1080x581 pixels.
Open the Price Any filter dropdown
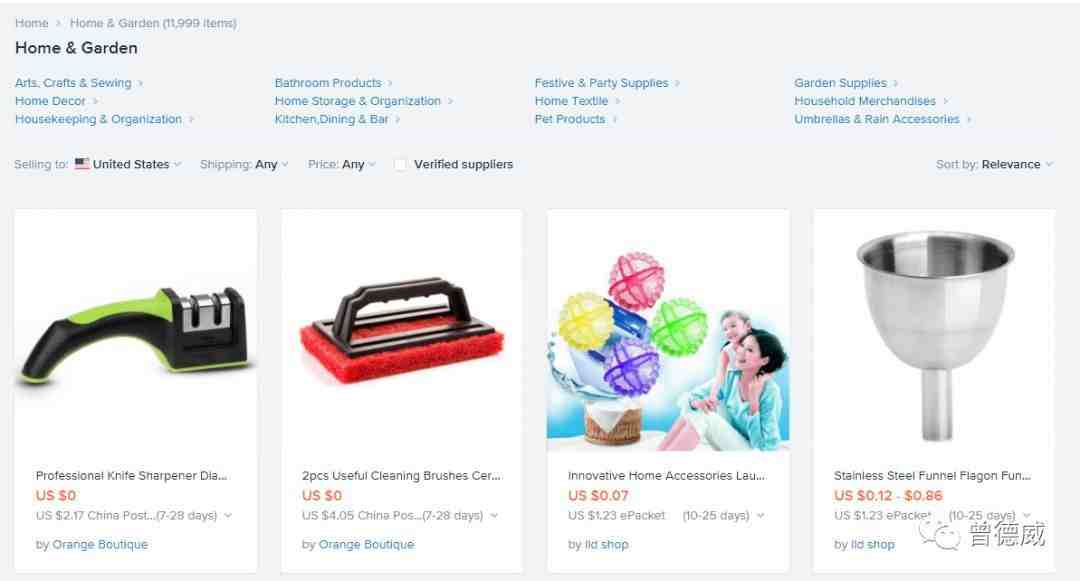[342, 165]
